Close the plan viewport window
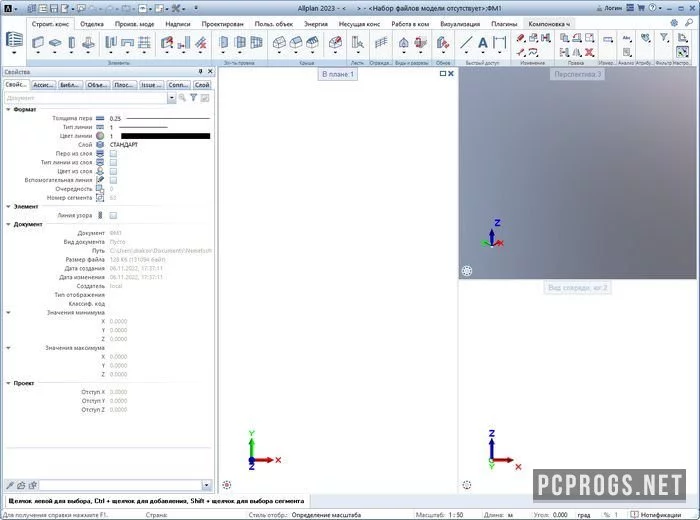Screen dimensions: 700x520 pos(450,74)
